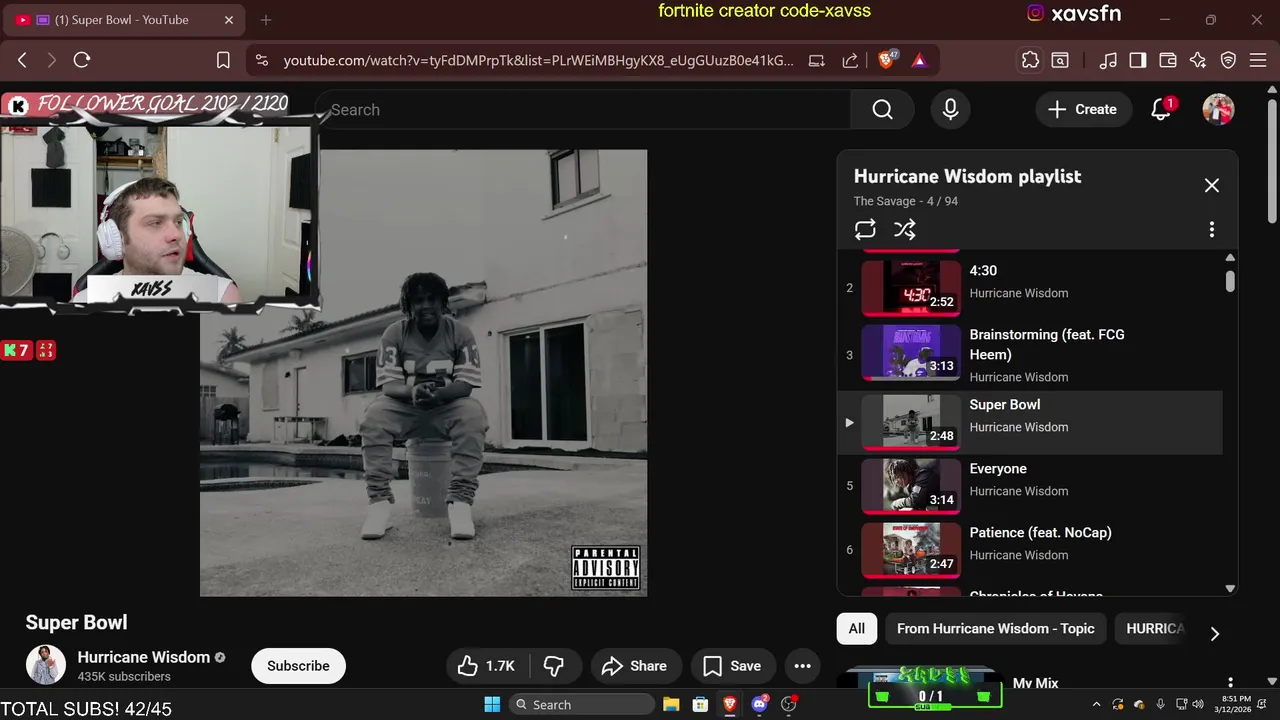The image size is (1280, 720).
Task: Open File Explorer from the taskbar
Action: [671, 705]
